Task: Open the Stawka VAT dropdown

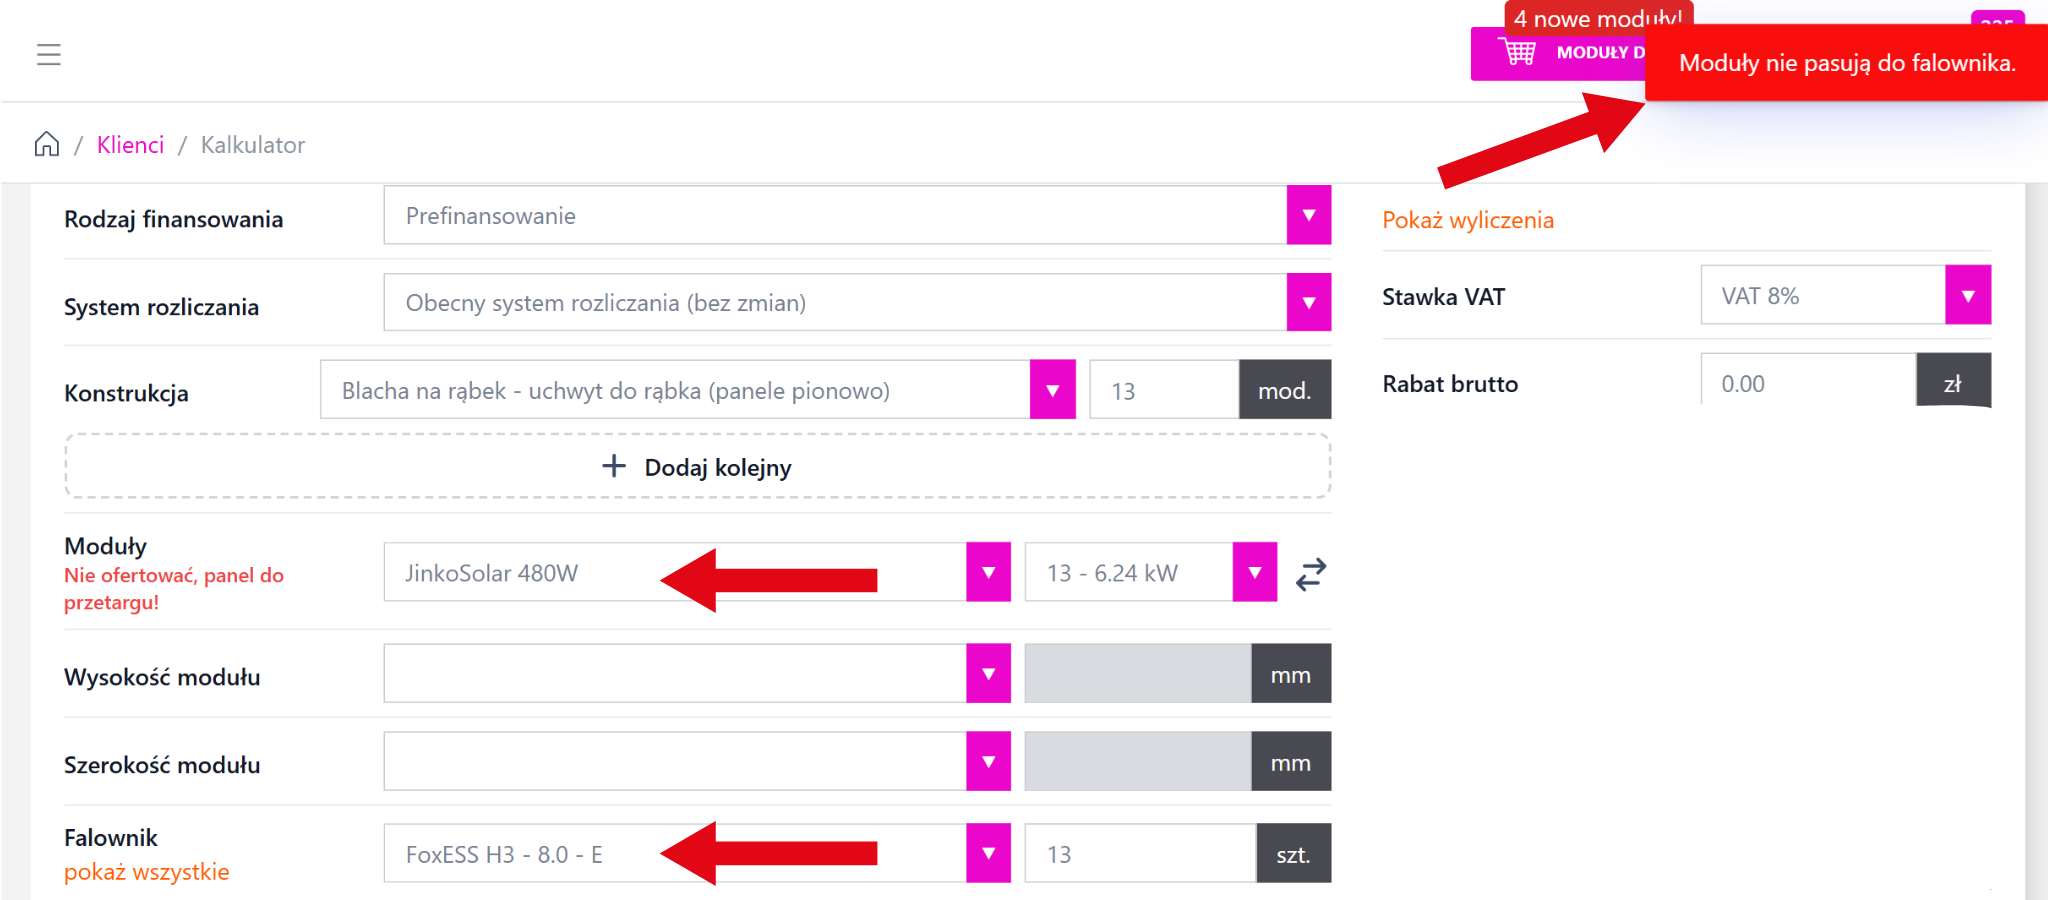Action: (1967, 296)
